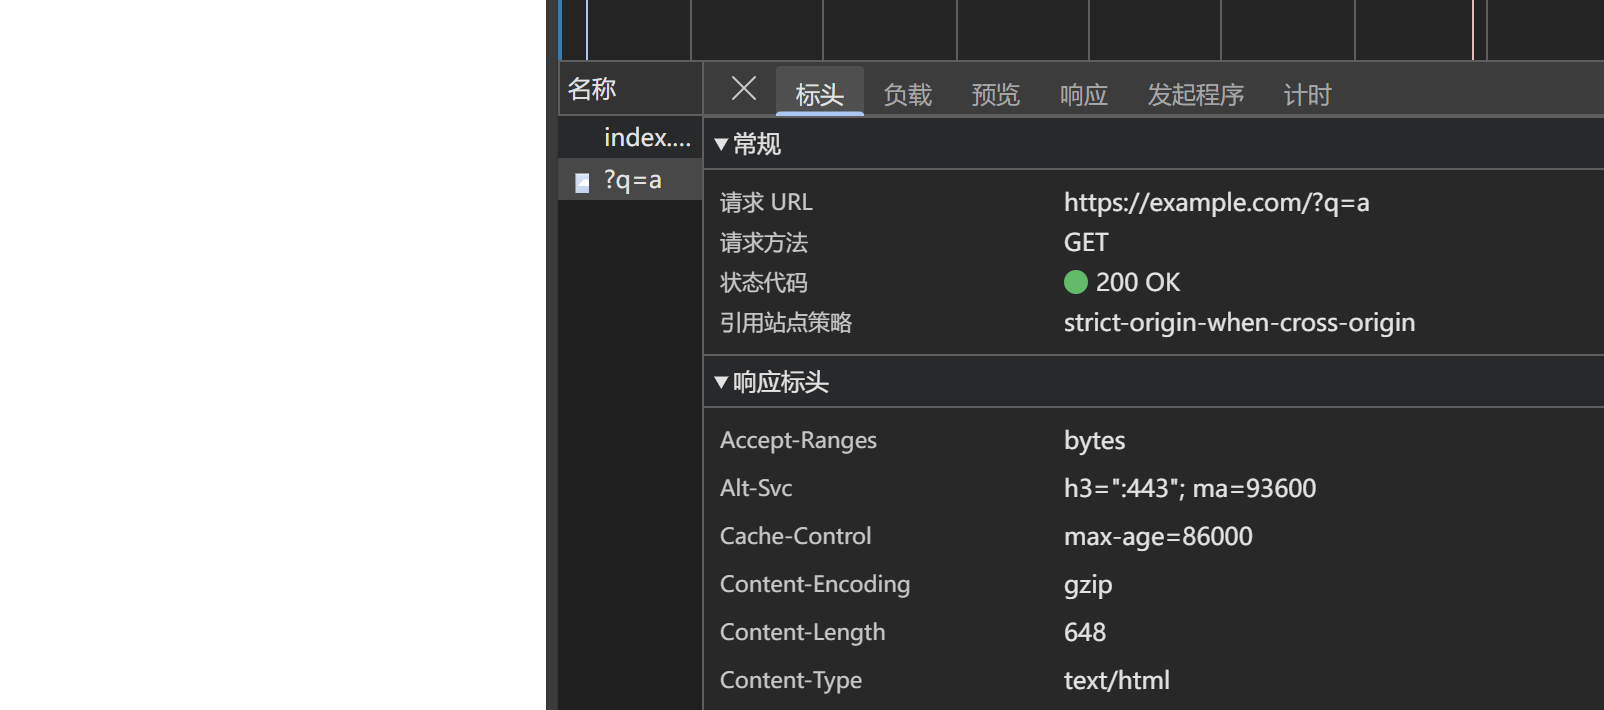Image resolution: width=1604 pixels, height=710 pixels.
Task: Click the strict-origin-when-cross-origin policy value
Action: click(1239, 323)
